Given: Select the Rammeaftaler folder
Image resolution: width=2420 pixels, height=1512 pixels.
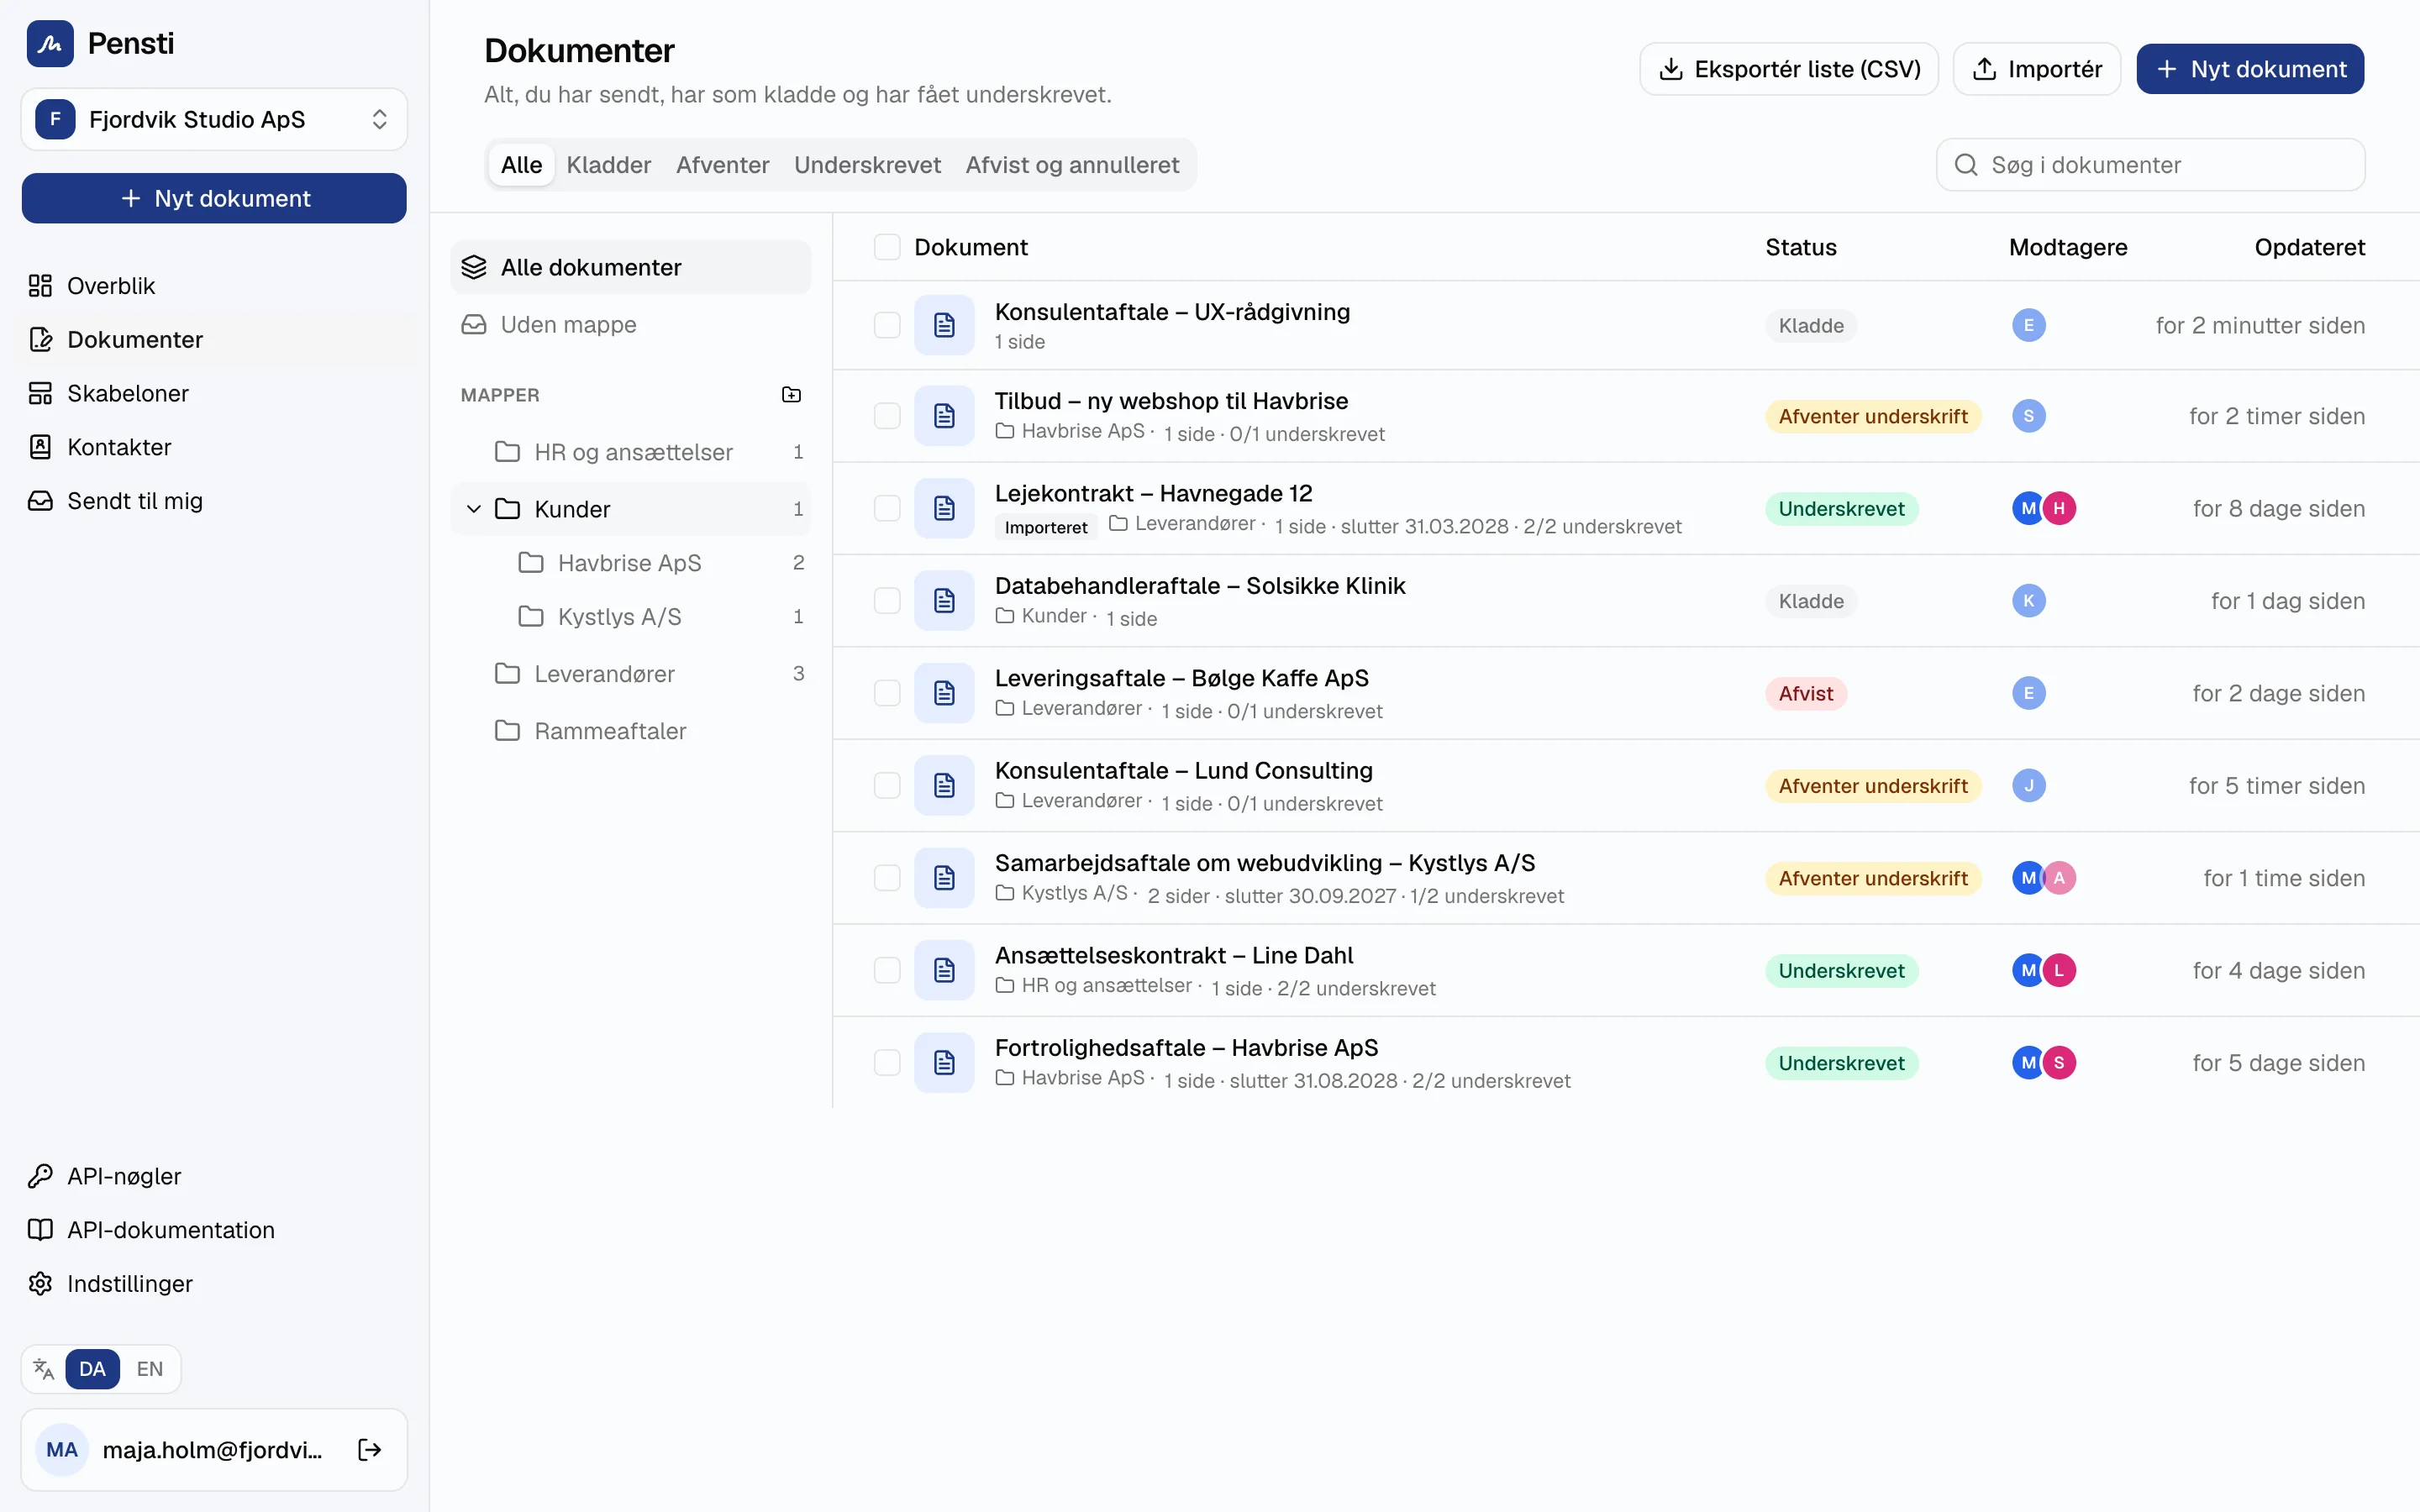Looking at the screenshot, I should pyautogui.click(x=630, y=731).
